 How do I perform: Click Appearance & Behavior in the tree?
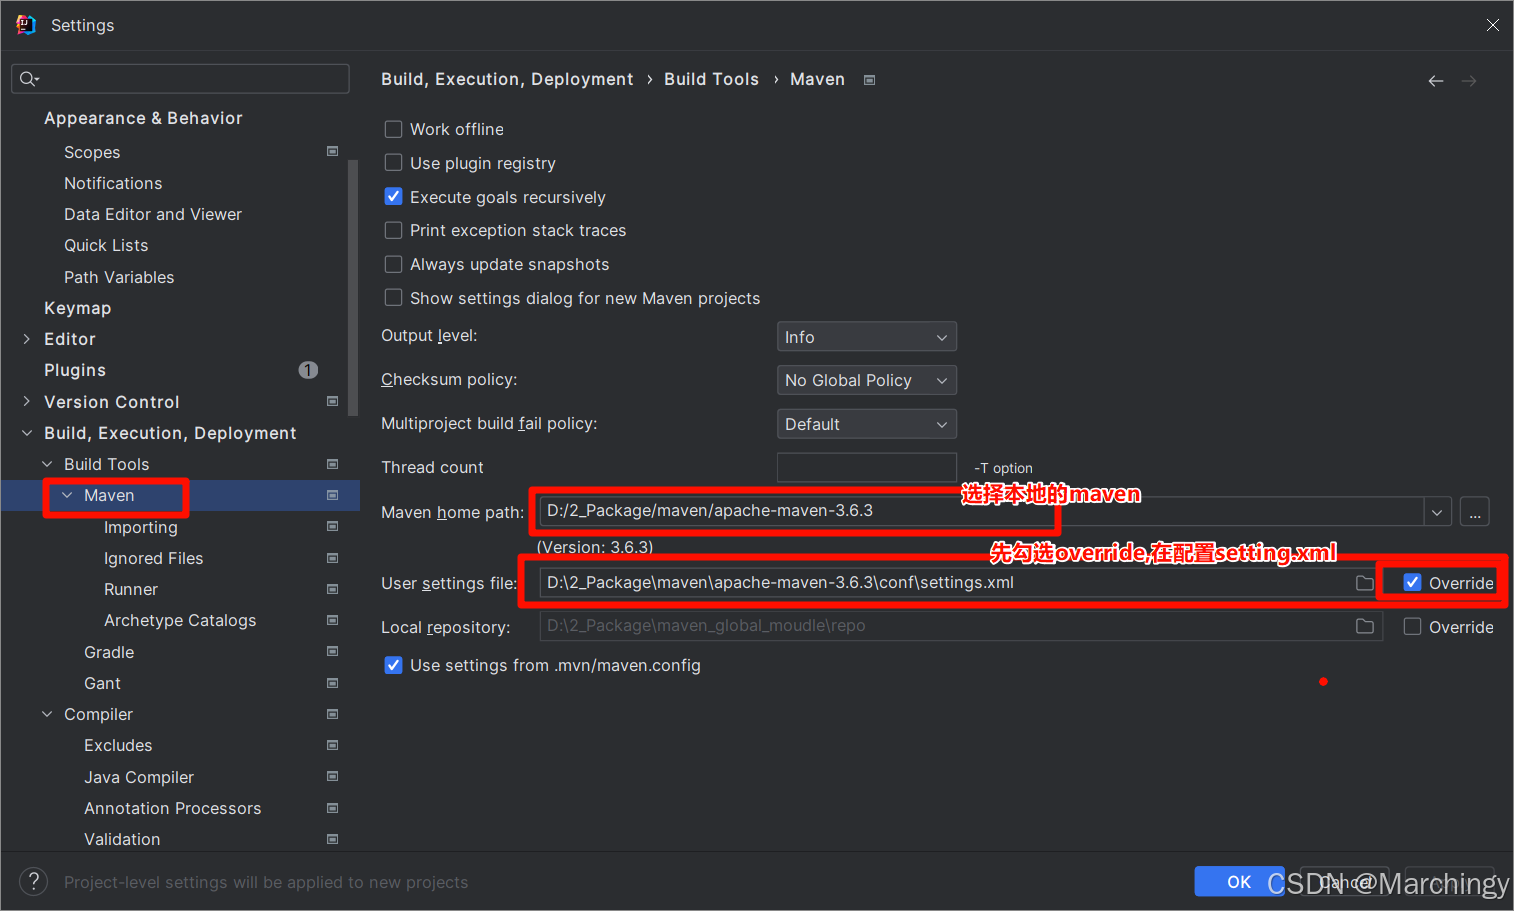coord(143,118)
